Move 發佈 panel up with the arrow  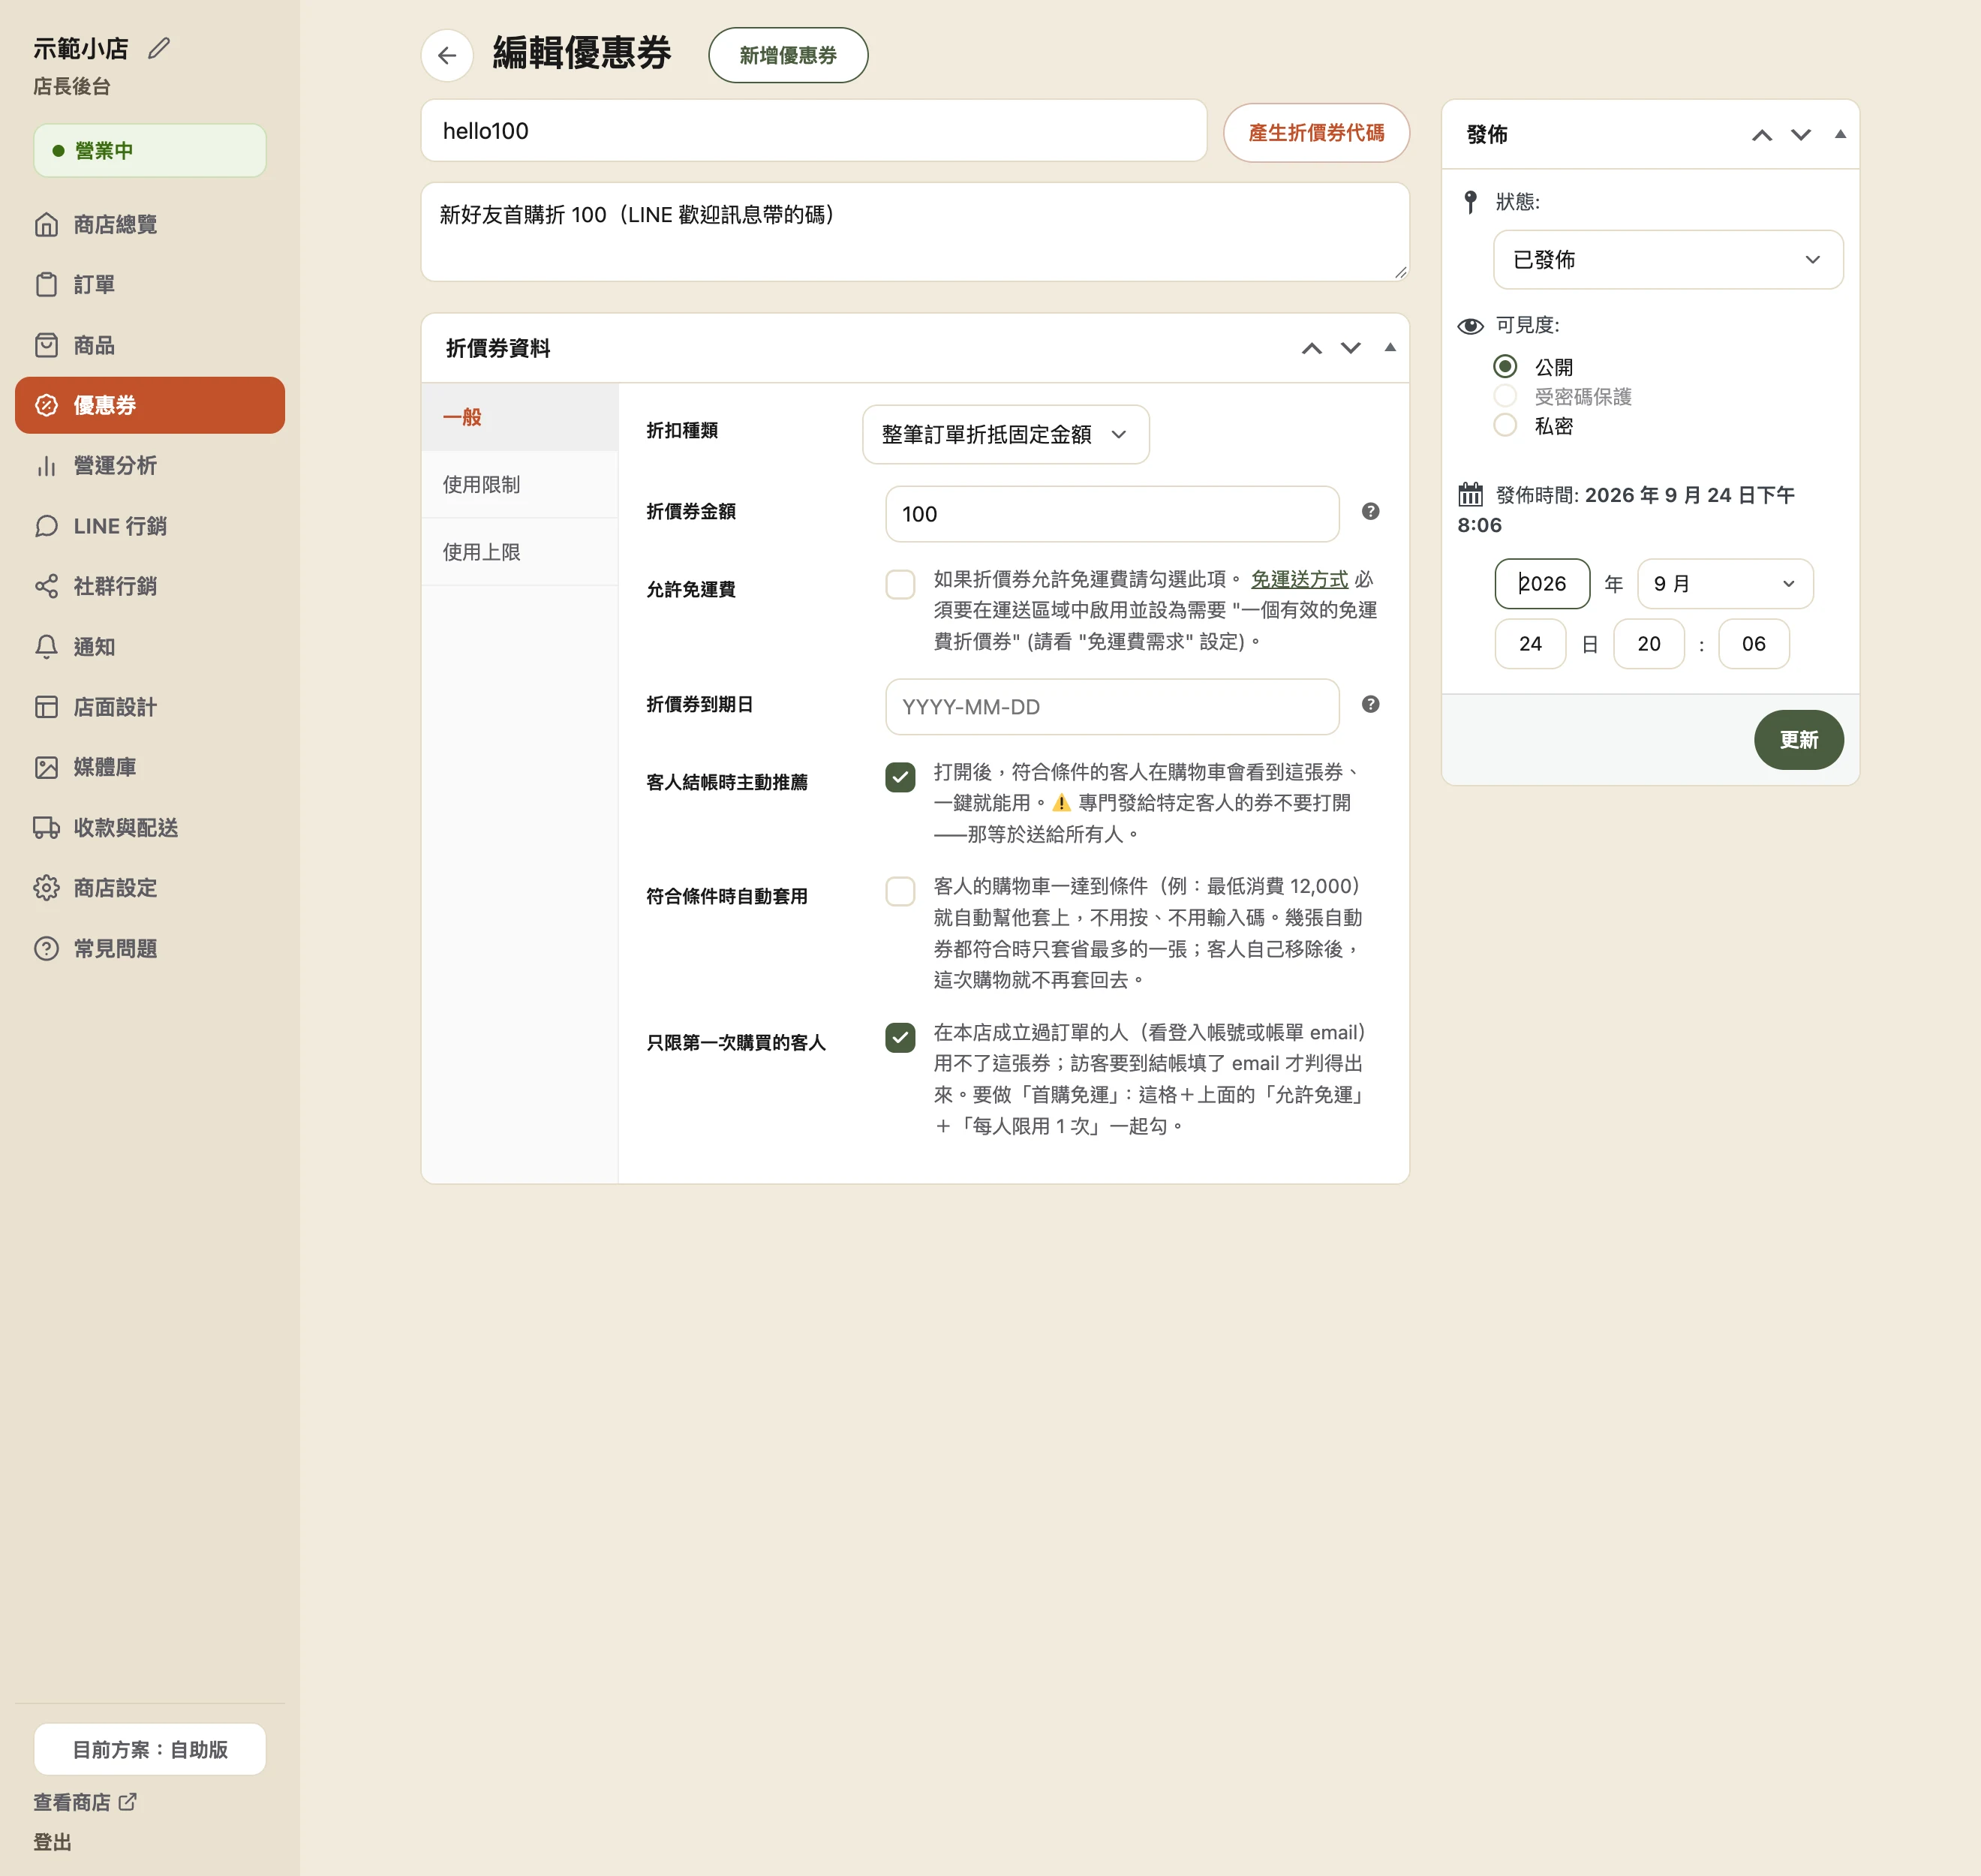point(1762,135)
